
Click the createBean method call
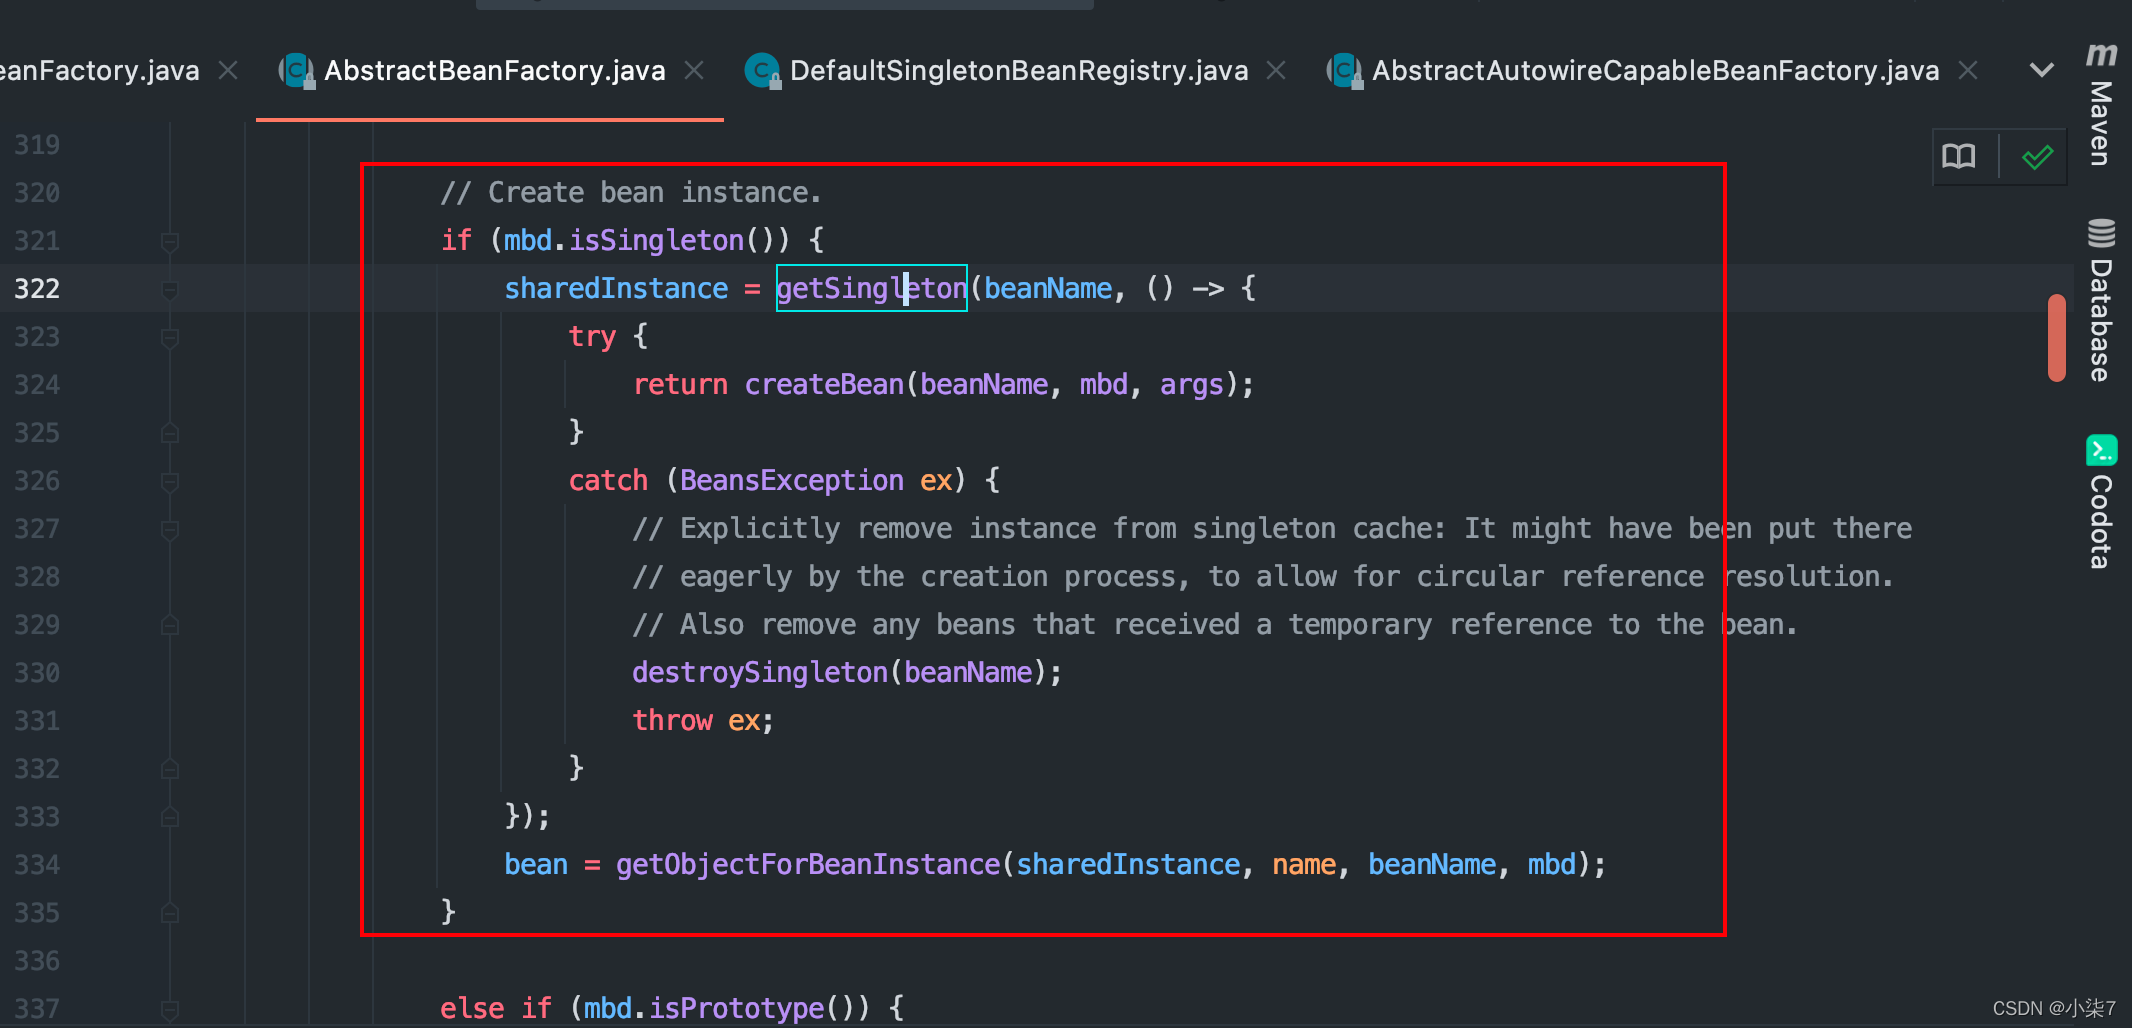(x=824, y=385)
